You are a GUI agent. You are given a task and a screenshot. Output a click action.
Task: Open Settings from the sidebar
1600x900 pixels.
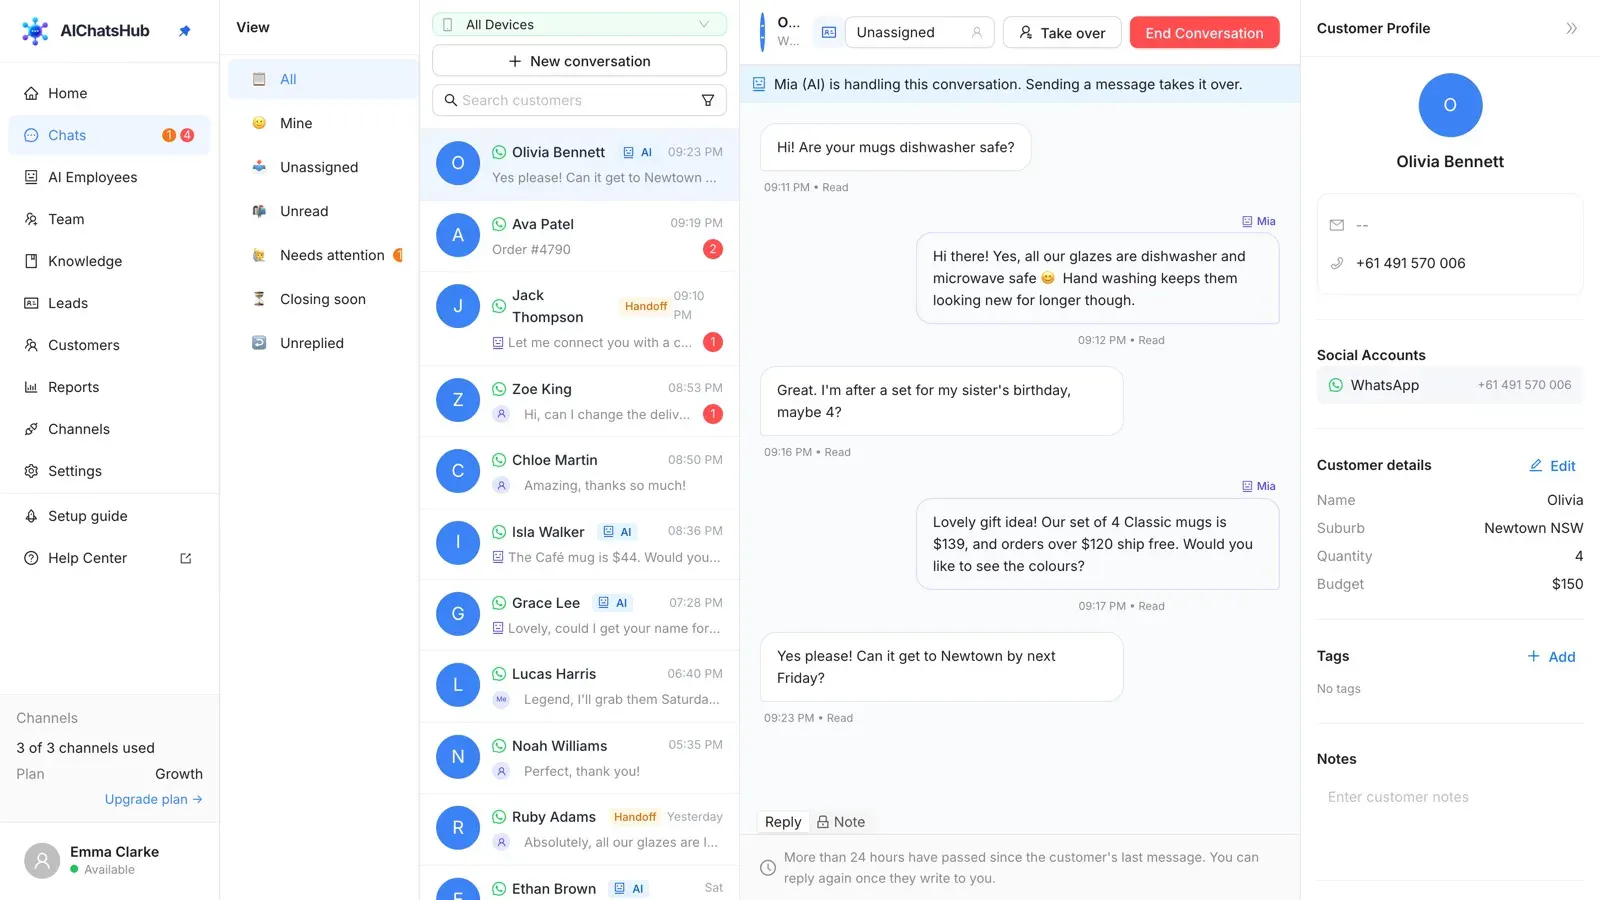point(109,471)
